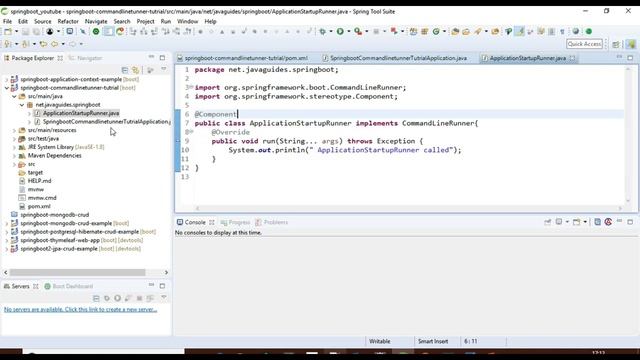Open the Run button dropdown arrow
Viewport: 640px width, 360px height.
(349, 31)
